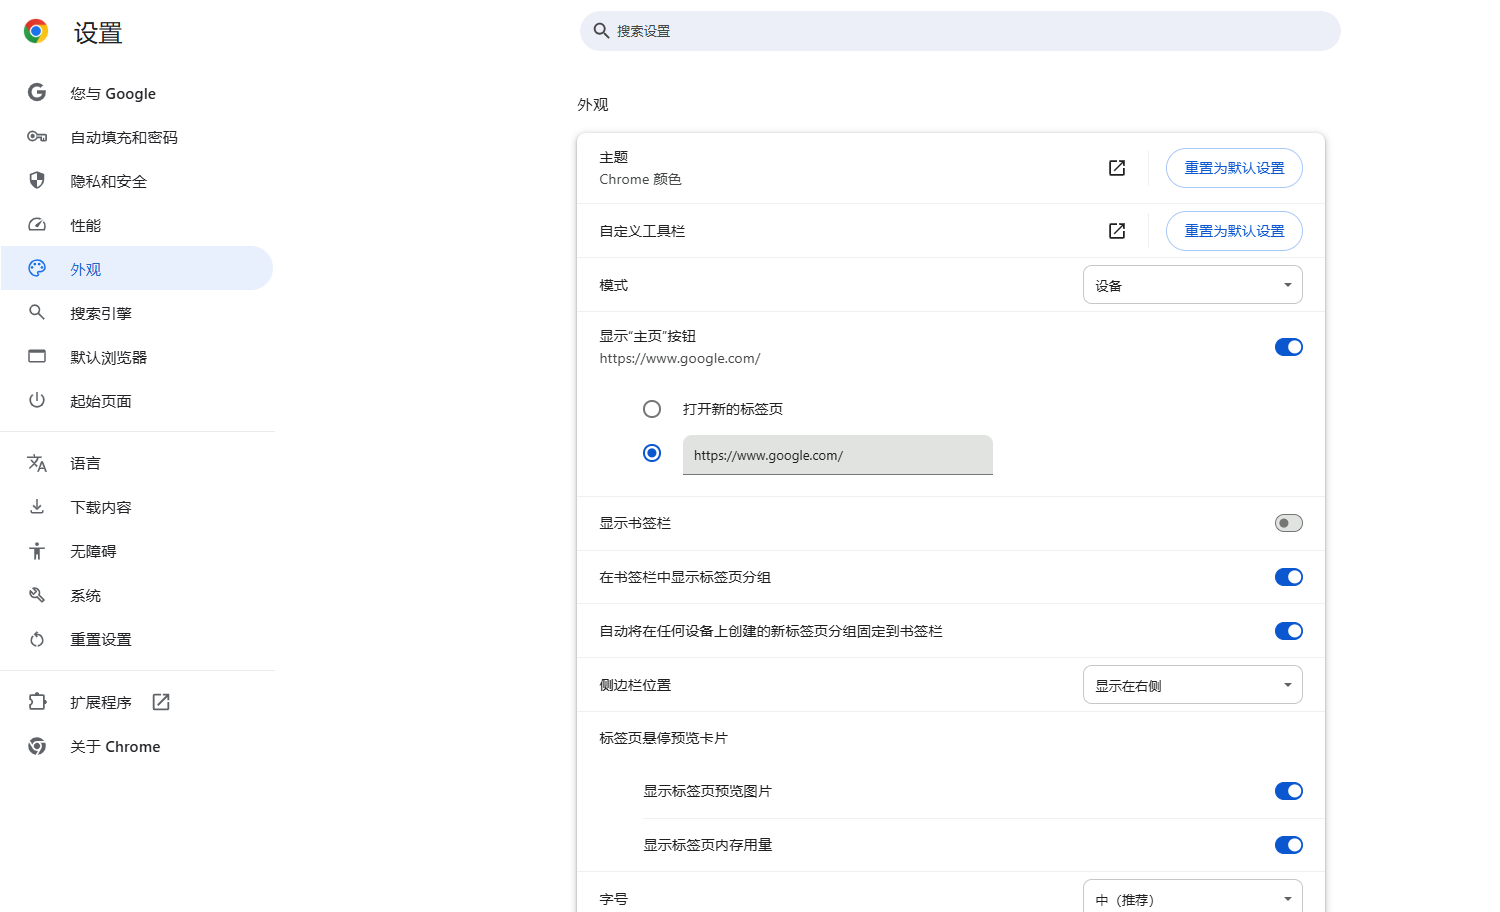Click the speedometer icon for 性能
This screenshot has height=912, width=1500.
pos(37,225)
